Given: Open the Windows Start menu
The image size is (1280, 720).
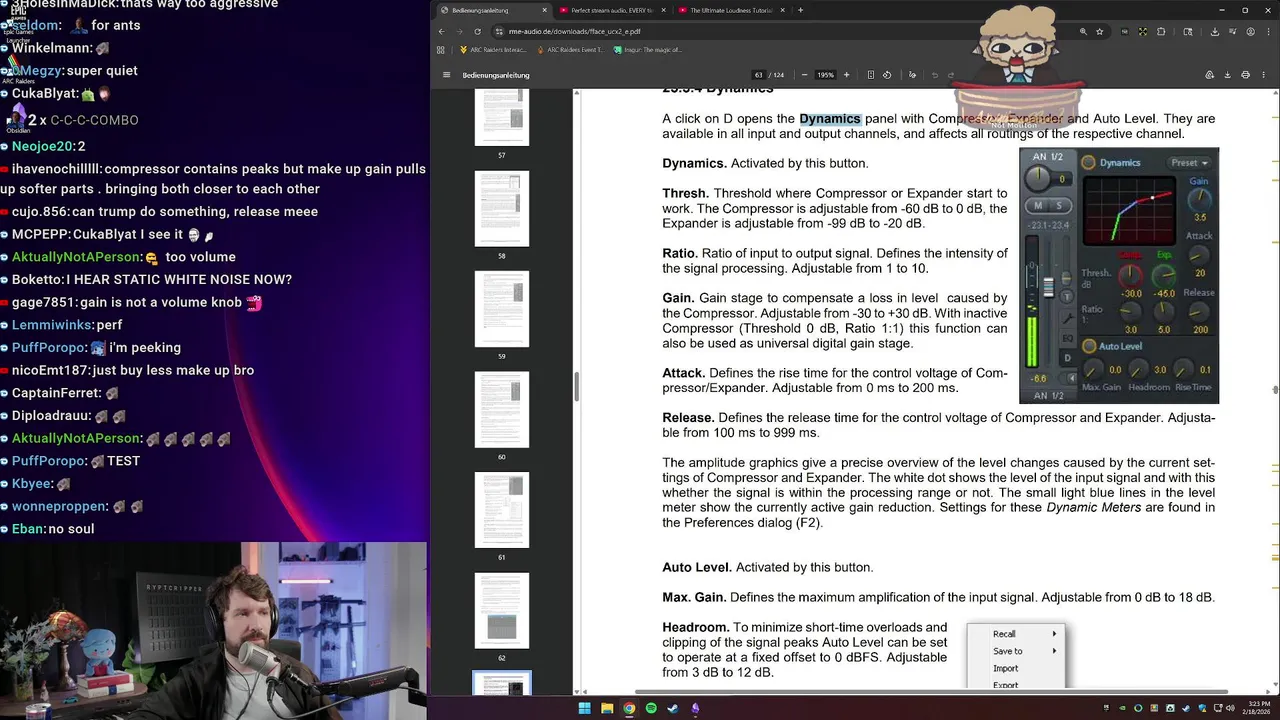Looking at the screenshot, I should tap(585, 708).
